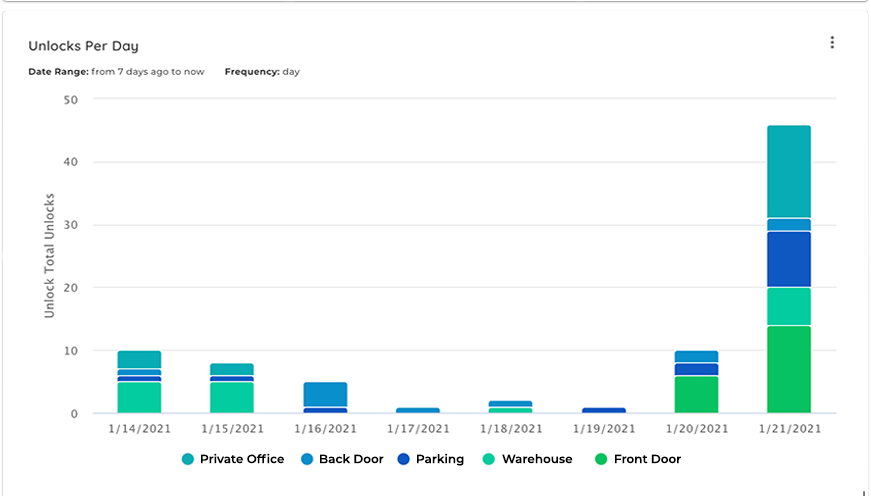Viewport: 871px width, 496px height.
Task: Click Parking segment on 1/21/2021 bar
Action: (788, 259)
